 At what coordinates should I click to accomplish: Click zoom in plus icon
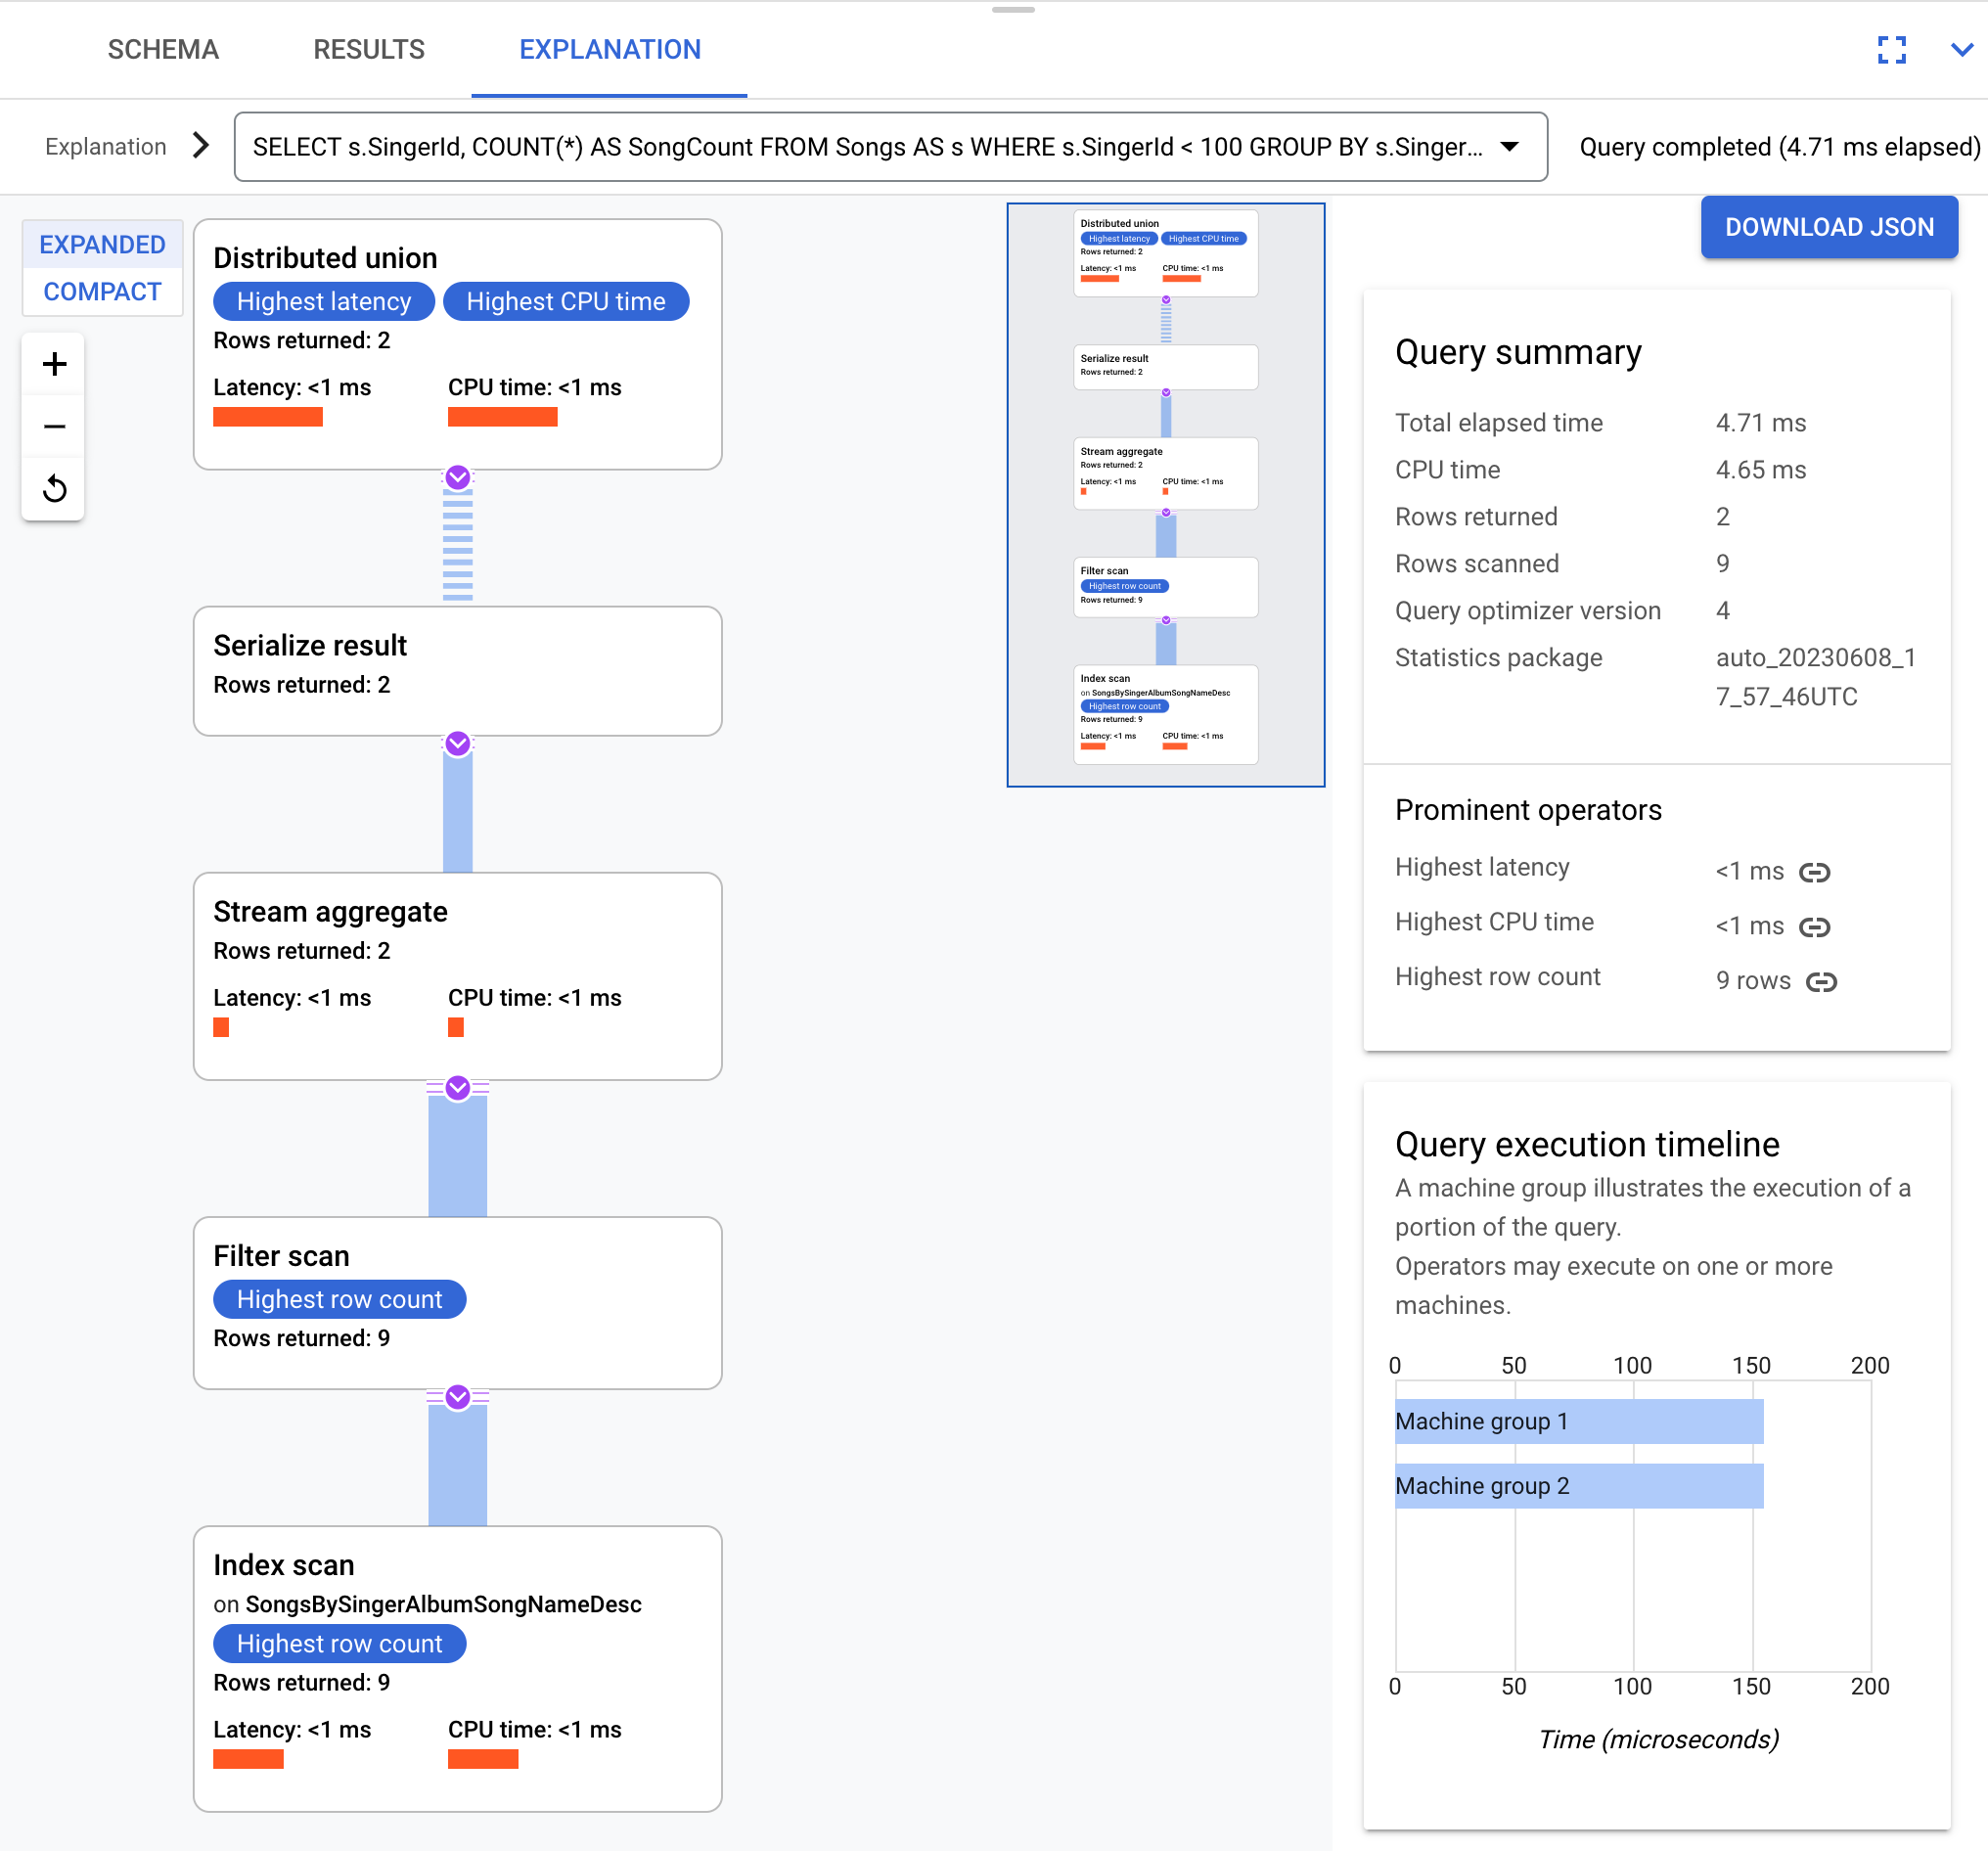click(x=54, y=365)
